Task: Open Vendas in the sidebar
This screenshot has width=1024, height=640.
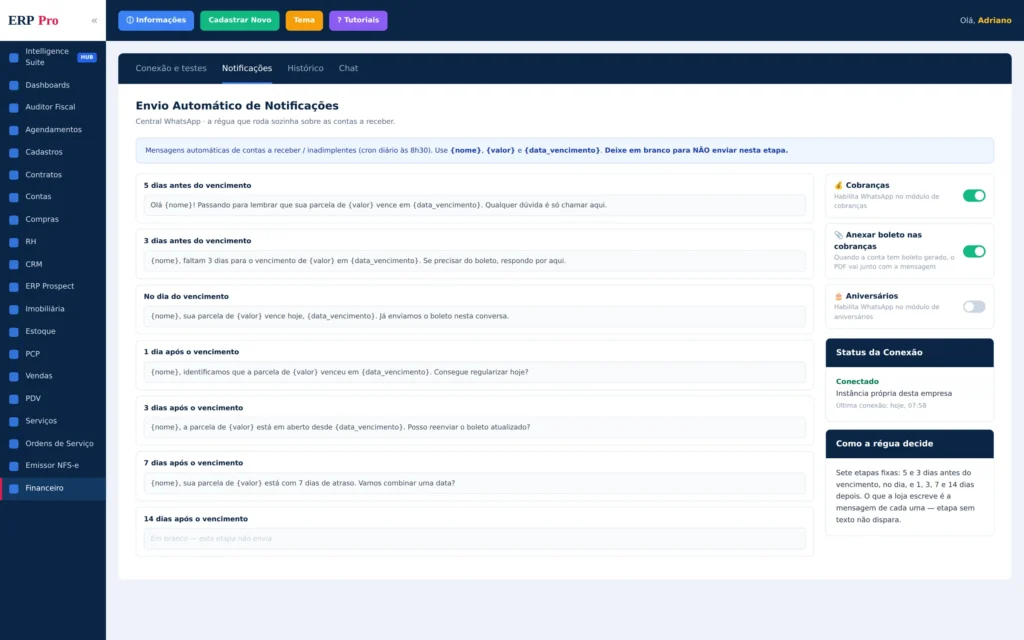Action: click(53, 376)
